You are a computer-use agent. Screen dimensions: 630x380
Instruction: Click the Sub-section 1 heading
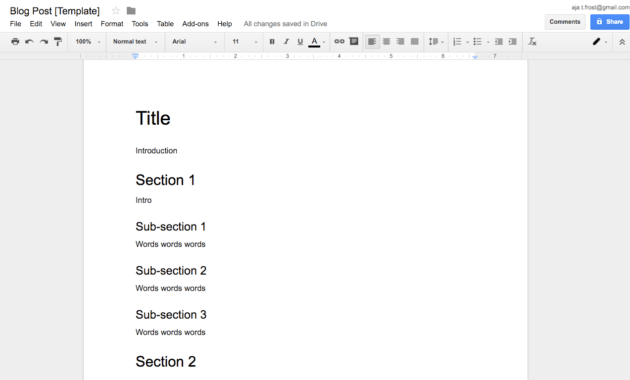171,227
